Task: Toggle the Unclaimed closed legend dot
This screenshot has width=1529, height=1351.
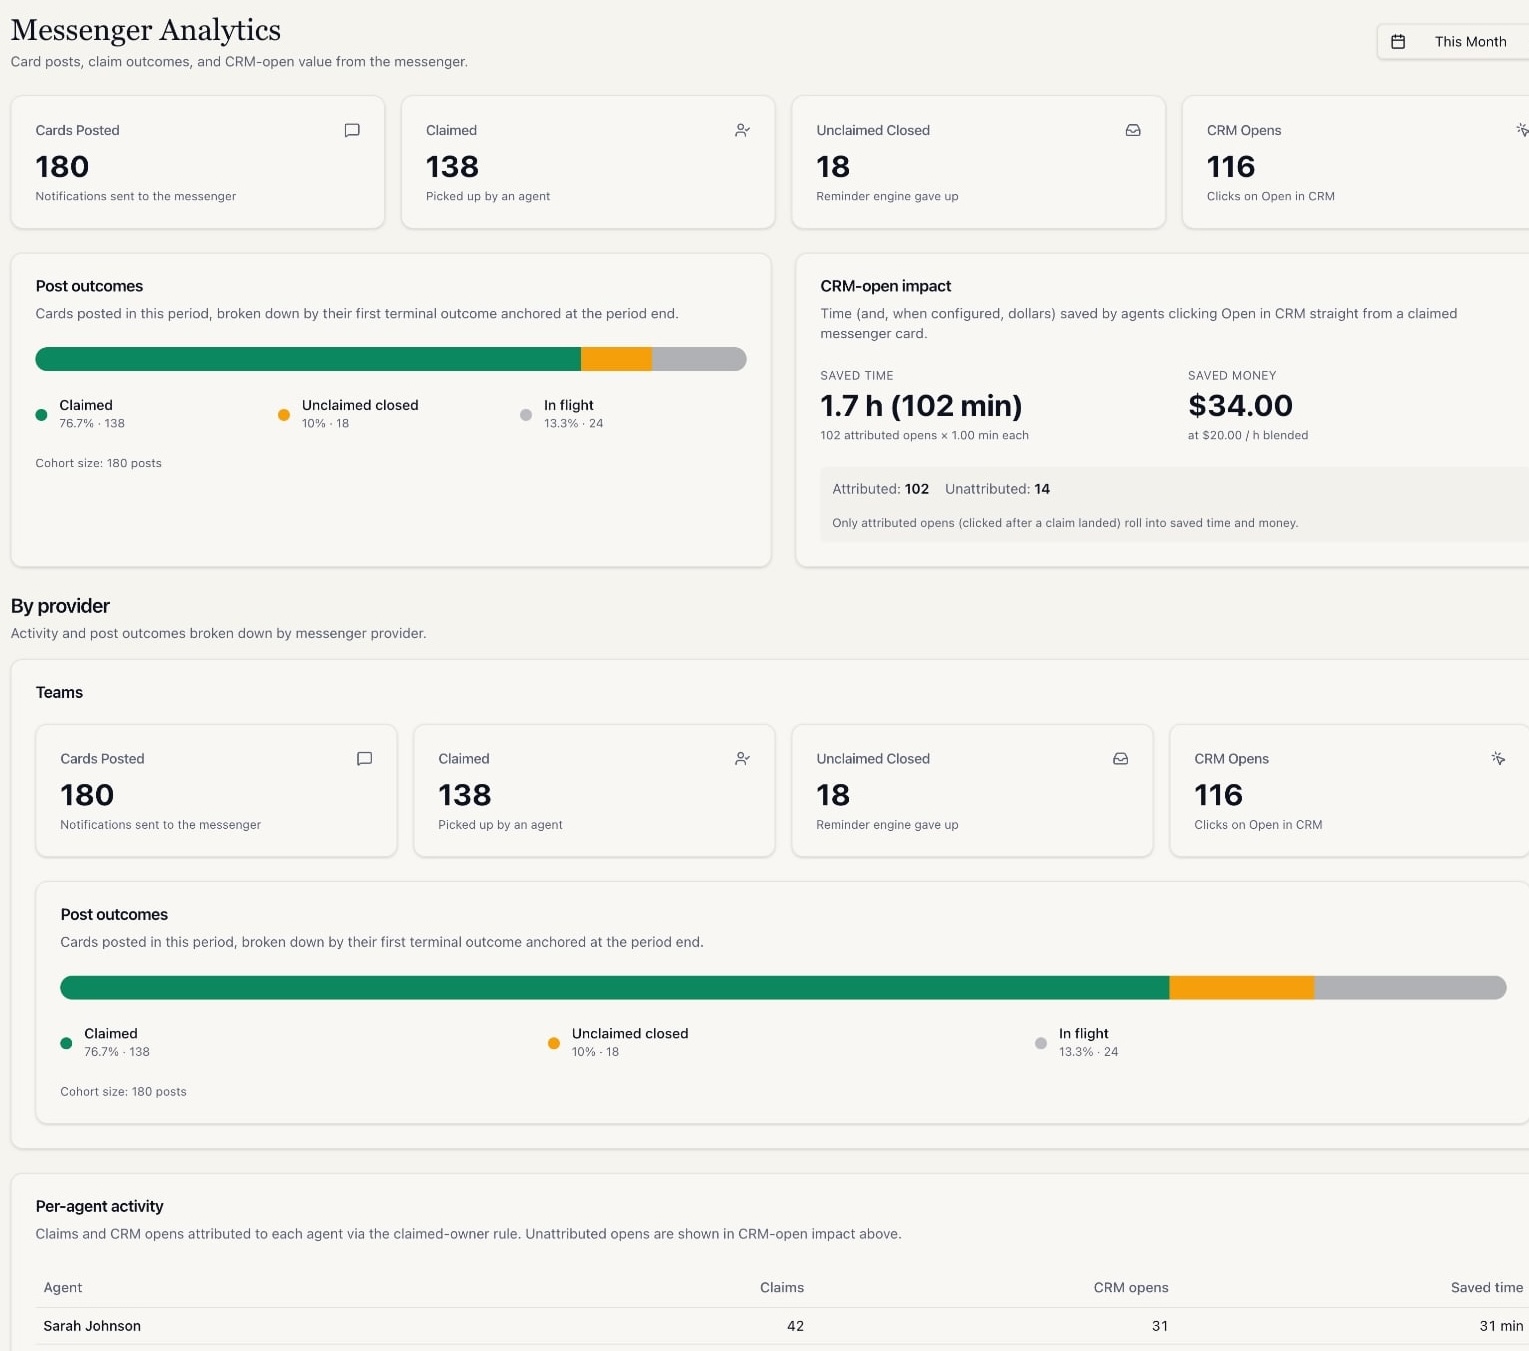Action: coord(283,413)
